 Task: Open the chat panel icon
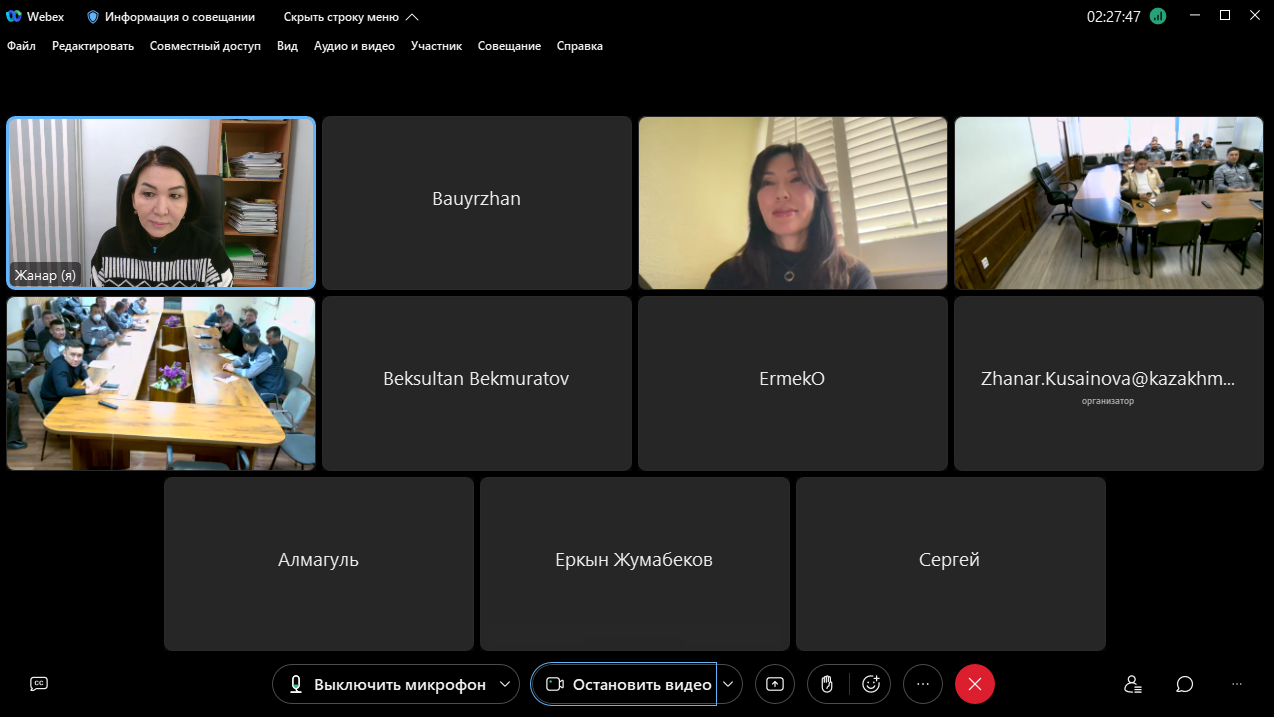click(x=1185, y=684)
